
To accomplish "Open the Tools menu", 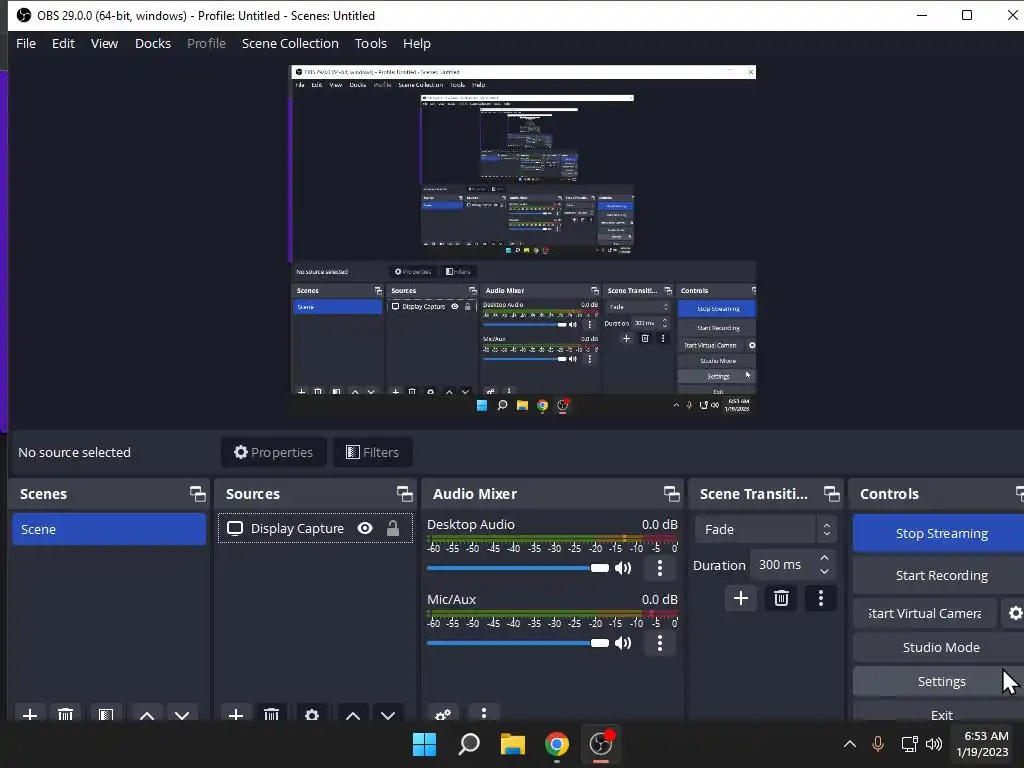I will [x=371, y=43].
